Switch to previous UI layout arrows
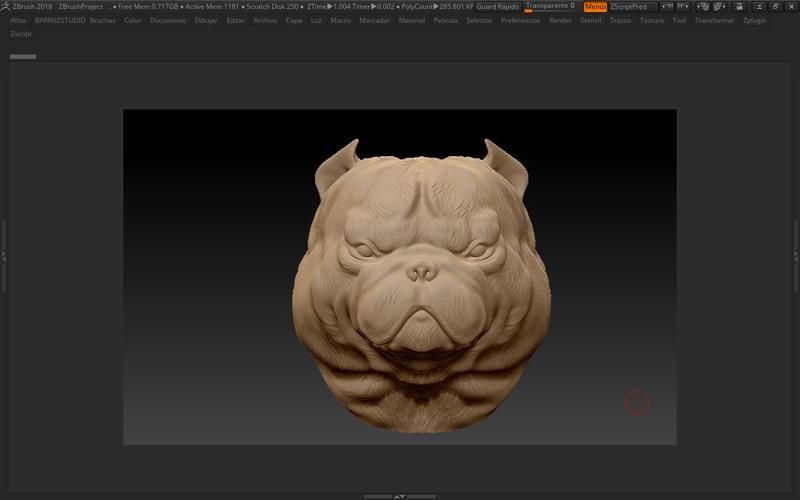This screenshot has height=500, width=800. point(667,7)
